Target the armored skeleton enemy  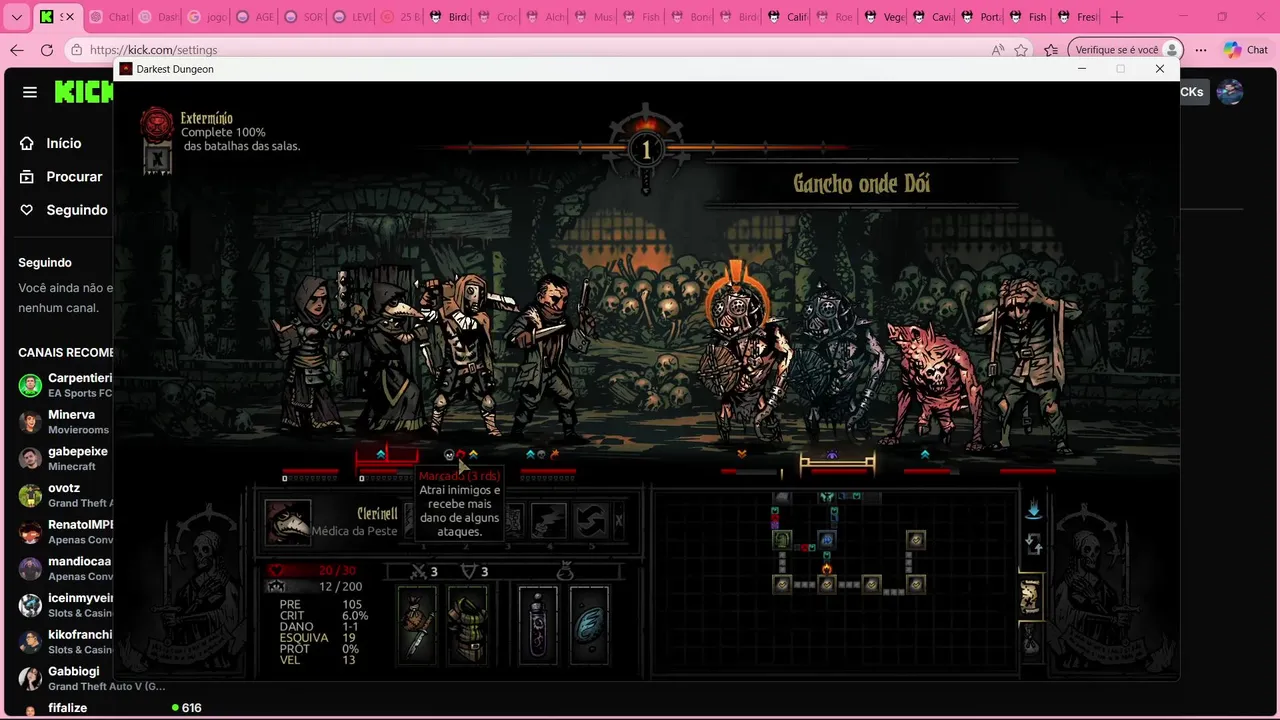coord(838,365)
